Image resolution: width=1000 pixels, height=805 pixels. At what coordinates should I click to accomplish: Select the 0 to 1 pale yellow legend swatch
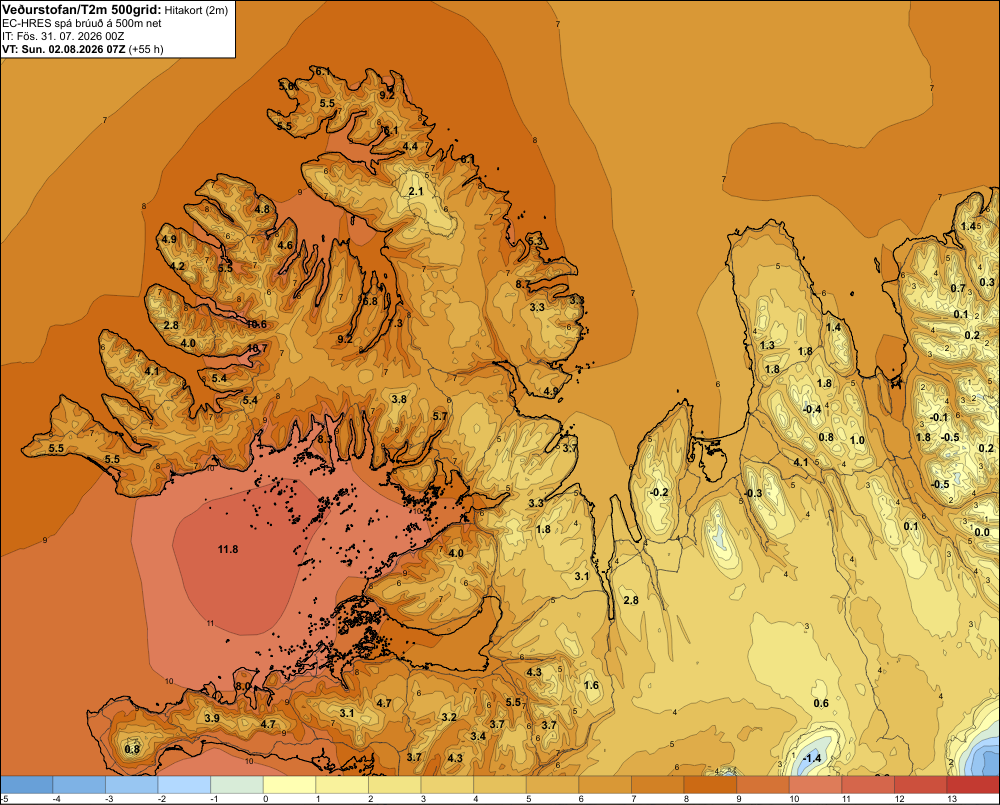(x=290, y=785)
